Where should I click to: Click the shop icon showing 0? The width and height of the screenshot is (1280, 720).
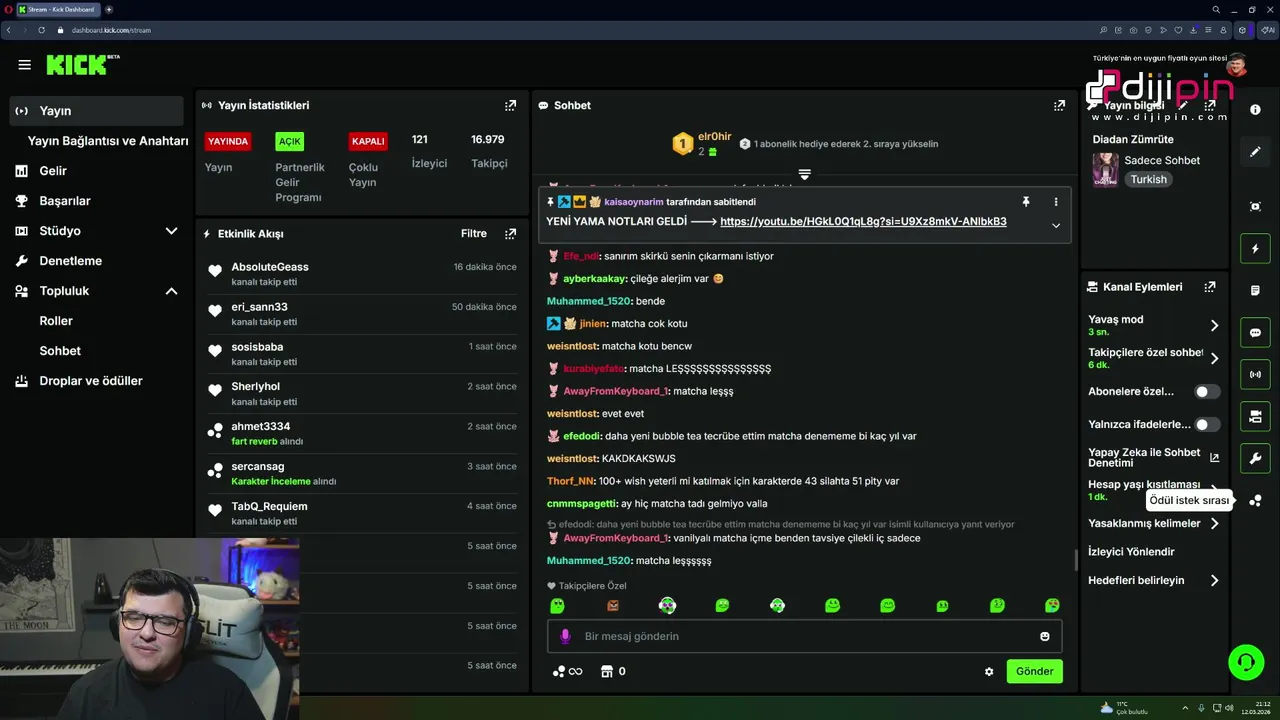point(613,672)
